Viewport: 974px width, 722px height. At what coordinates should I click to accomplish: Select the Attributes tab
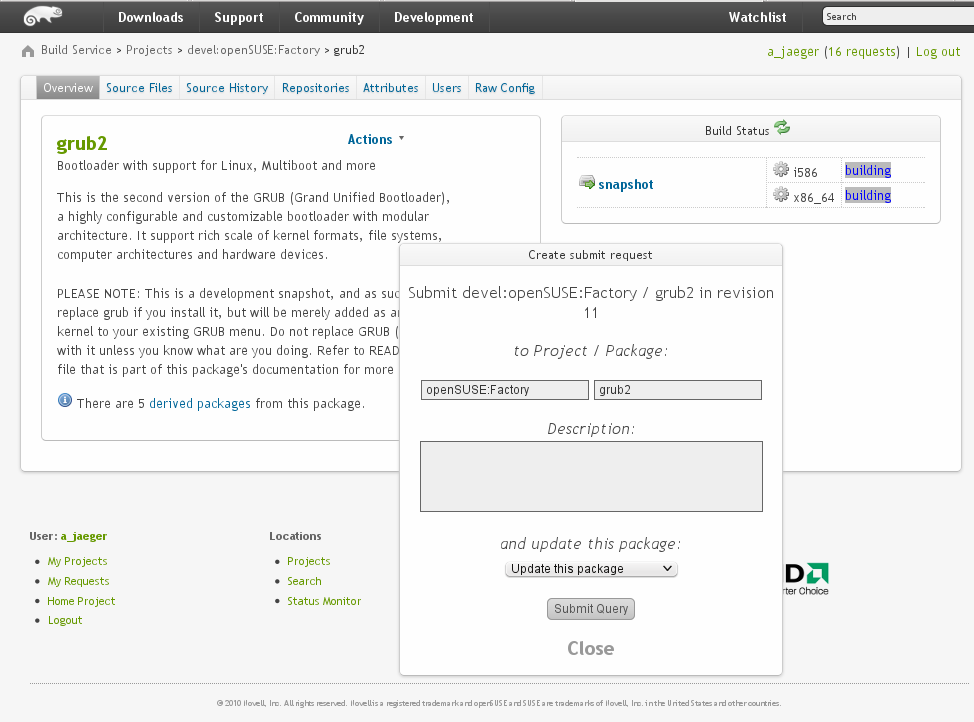coord(391,88)
